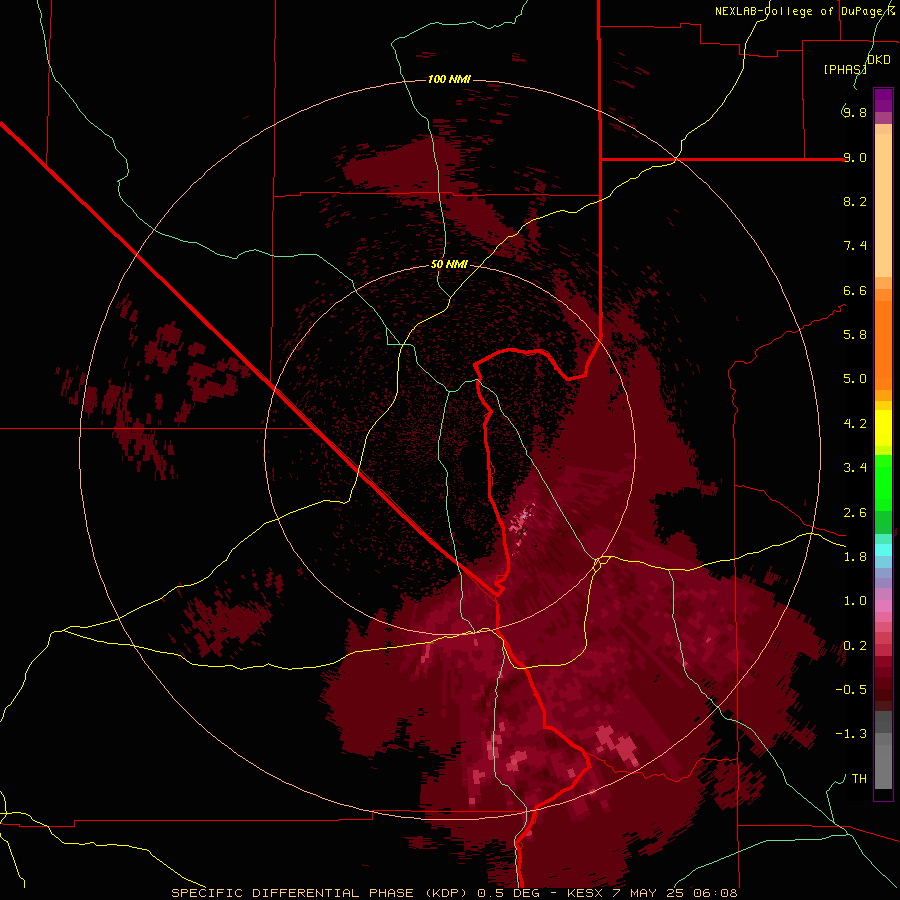900x900 pixels.
Task: Click the 5.0 value on color scale
Action: 855,379
